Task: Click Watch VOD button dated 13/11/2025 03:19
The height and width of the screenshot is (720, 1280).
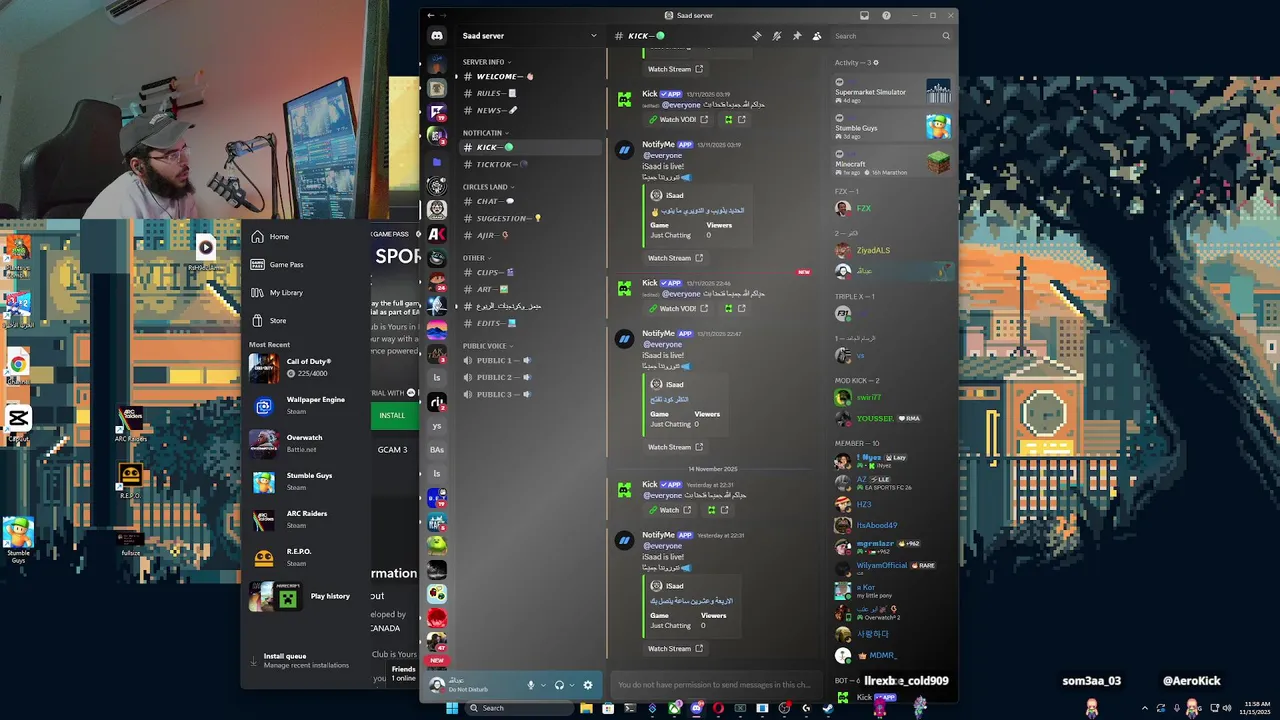Action: 678,119
